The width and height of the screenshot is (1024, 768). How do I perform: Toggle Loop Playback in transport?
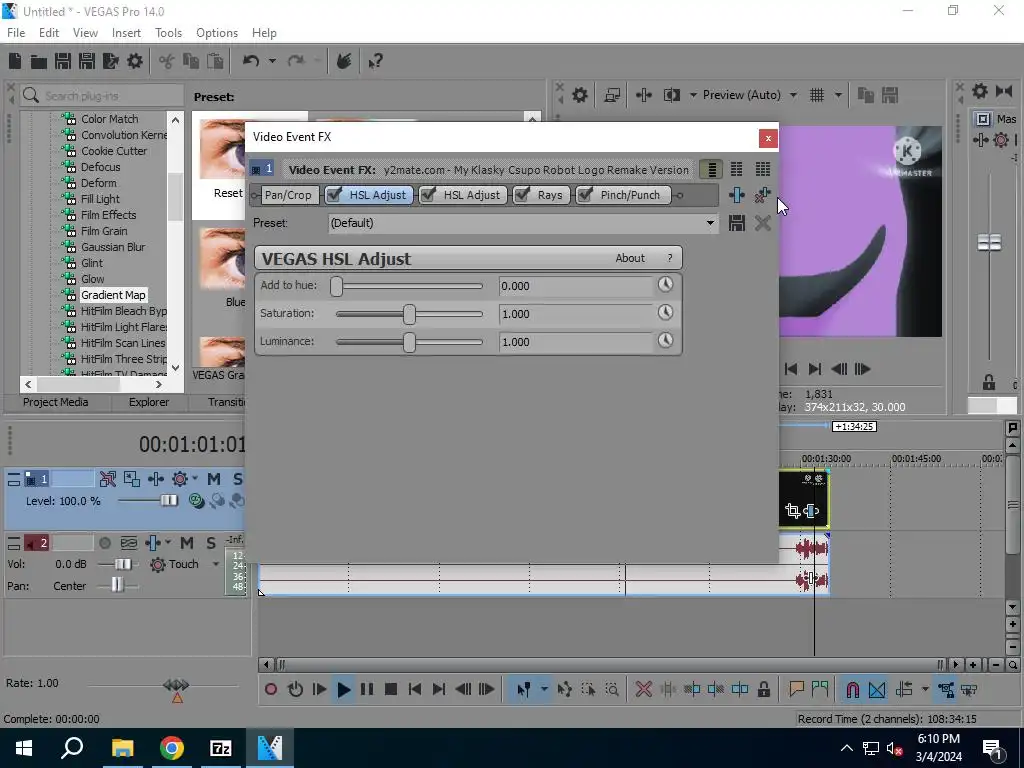coord(295,690)
